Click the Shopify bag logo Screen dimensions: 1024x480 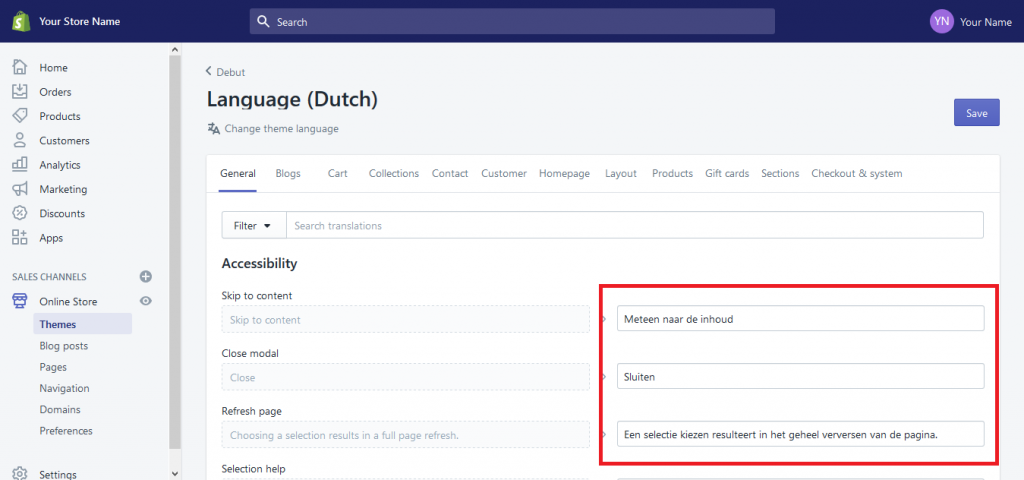(x=20, y=22)
